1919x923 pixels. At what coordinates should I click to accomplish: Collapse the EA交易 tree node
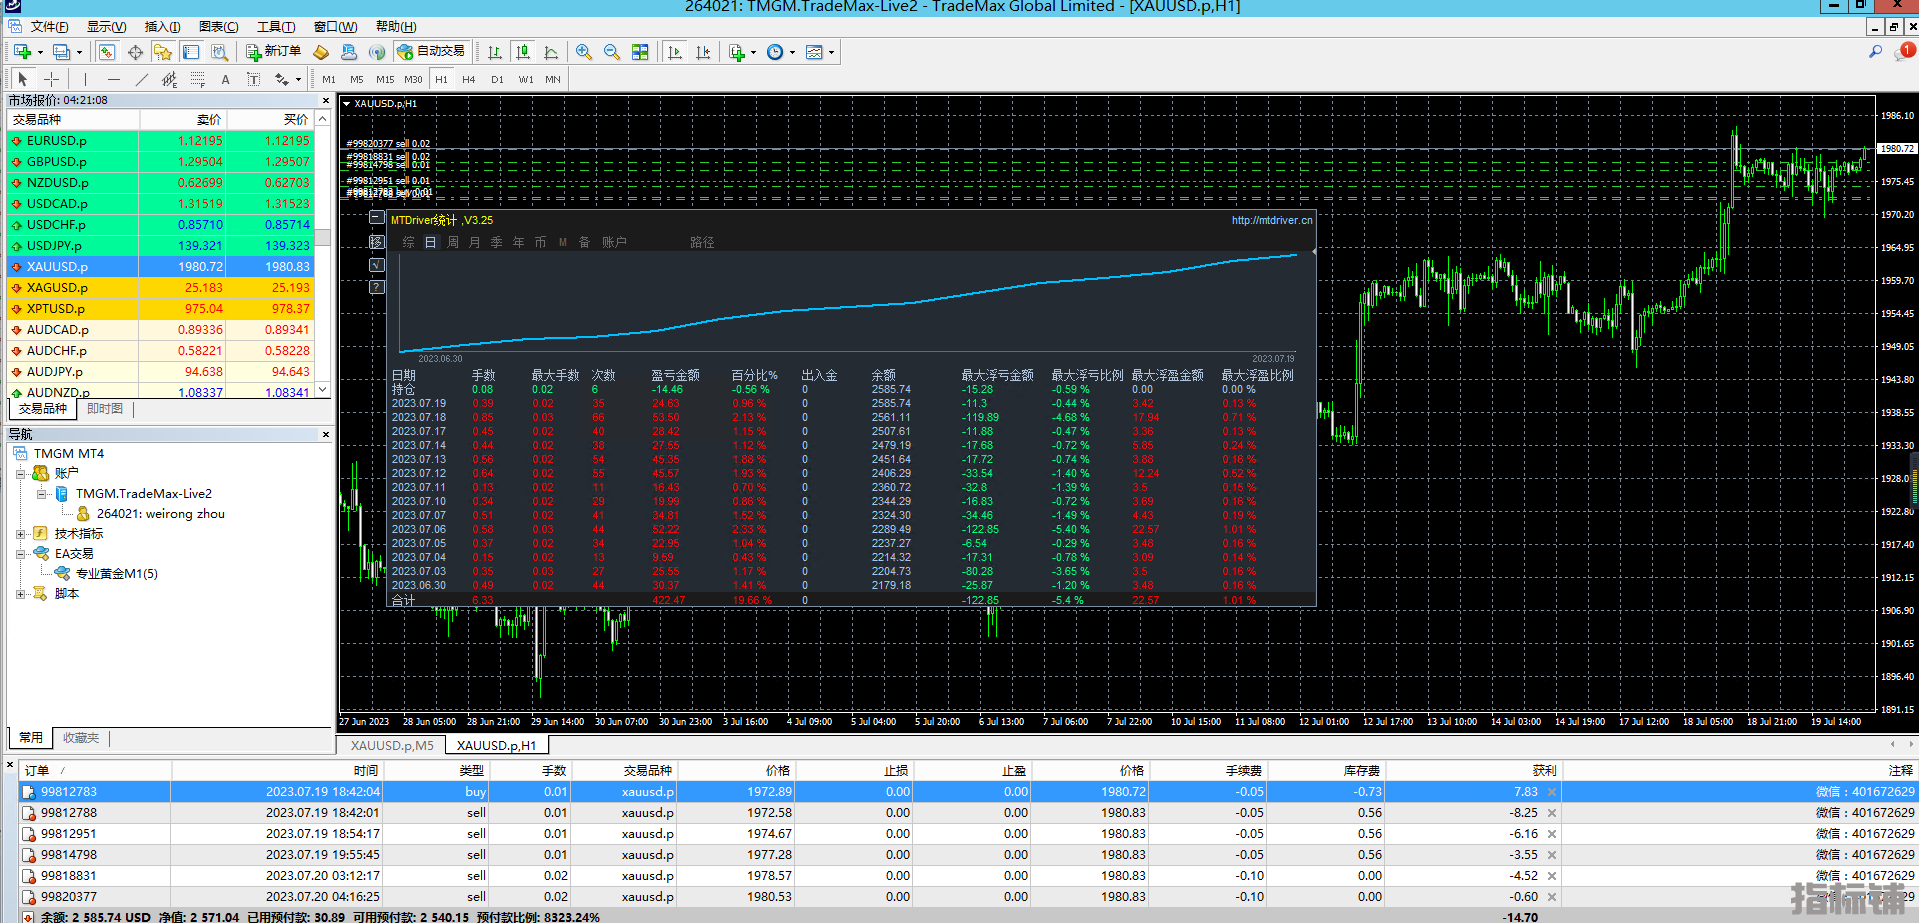pos(21,554)
